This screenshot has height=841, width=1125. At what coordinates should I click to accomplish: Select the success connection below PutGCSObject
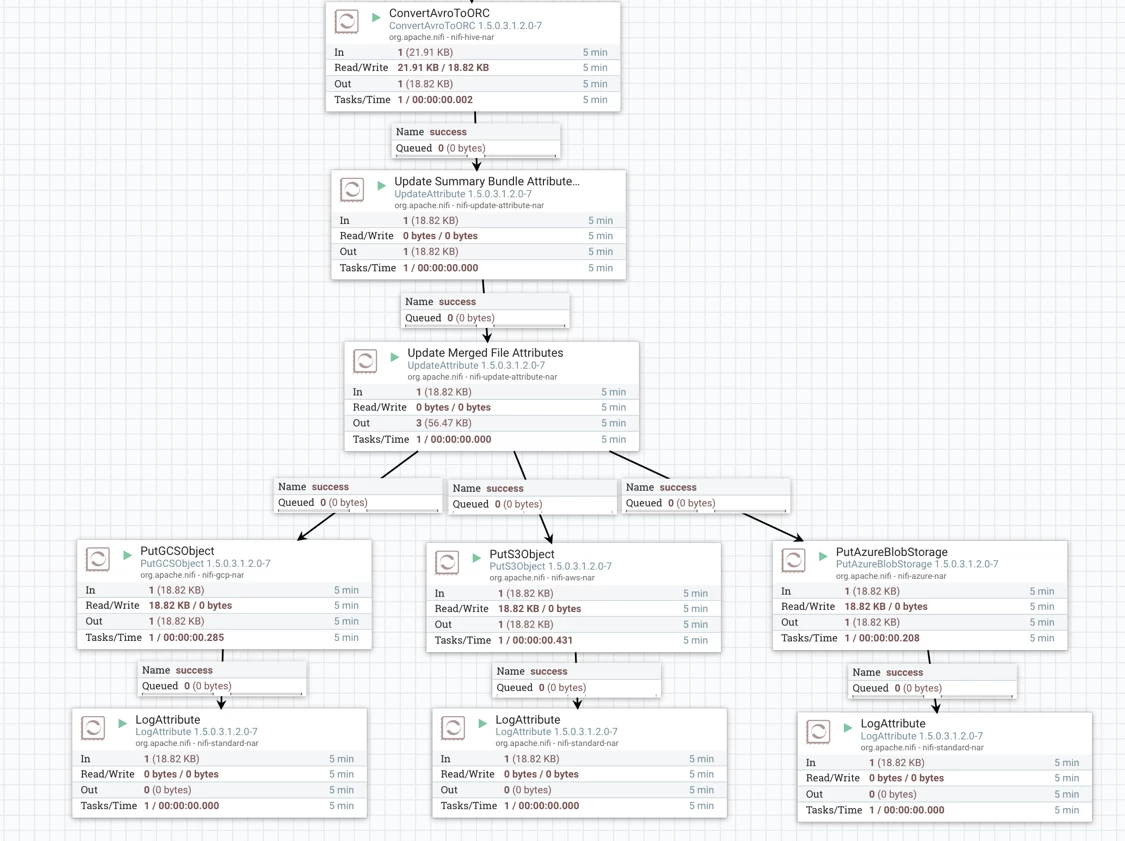(x=222, y=678)
